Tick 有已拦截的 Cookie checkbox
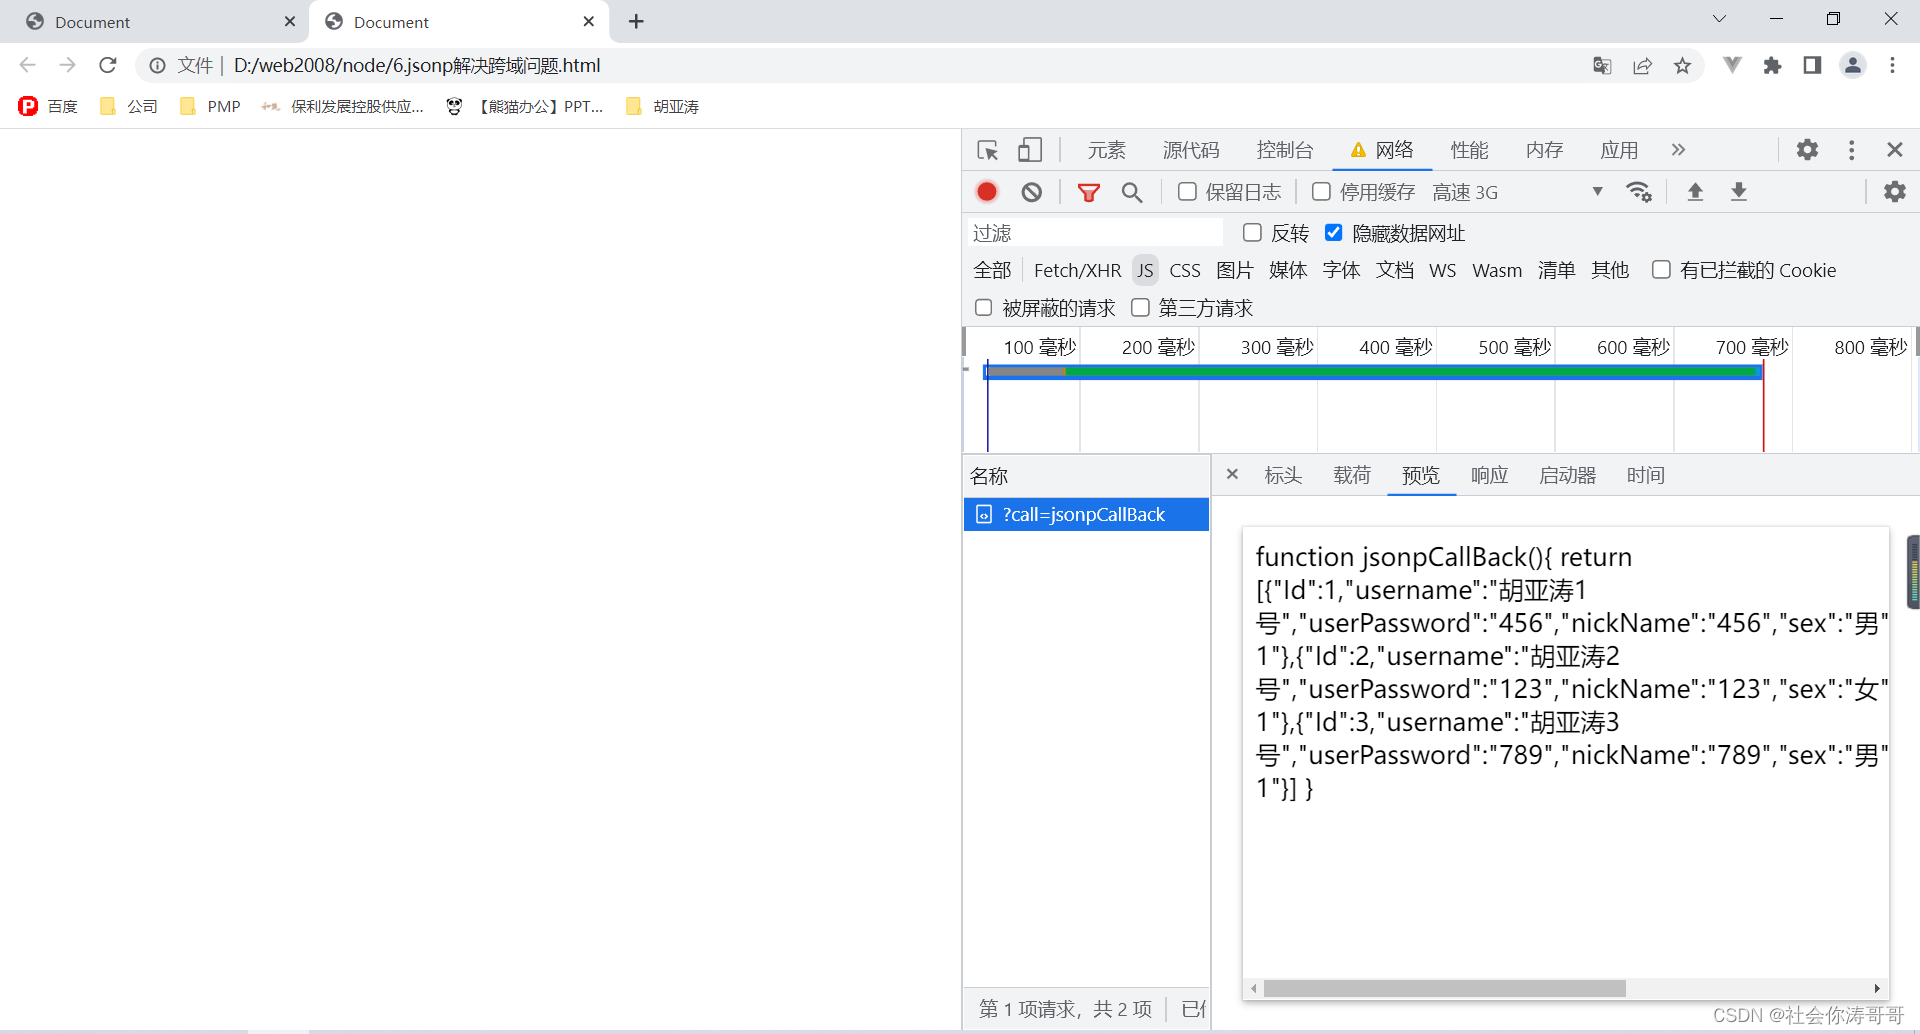1920x1034 pixels. [x=1661, y=269]
